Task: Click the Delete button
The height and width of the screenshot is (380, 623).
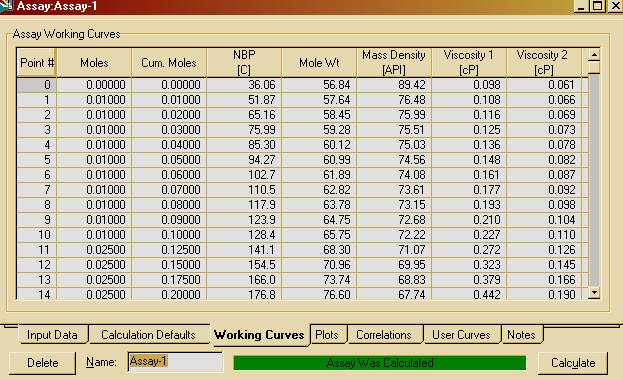Action: [43, 363]
